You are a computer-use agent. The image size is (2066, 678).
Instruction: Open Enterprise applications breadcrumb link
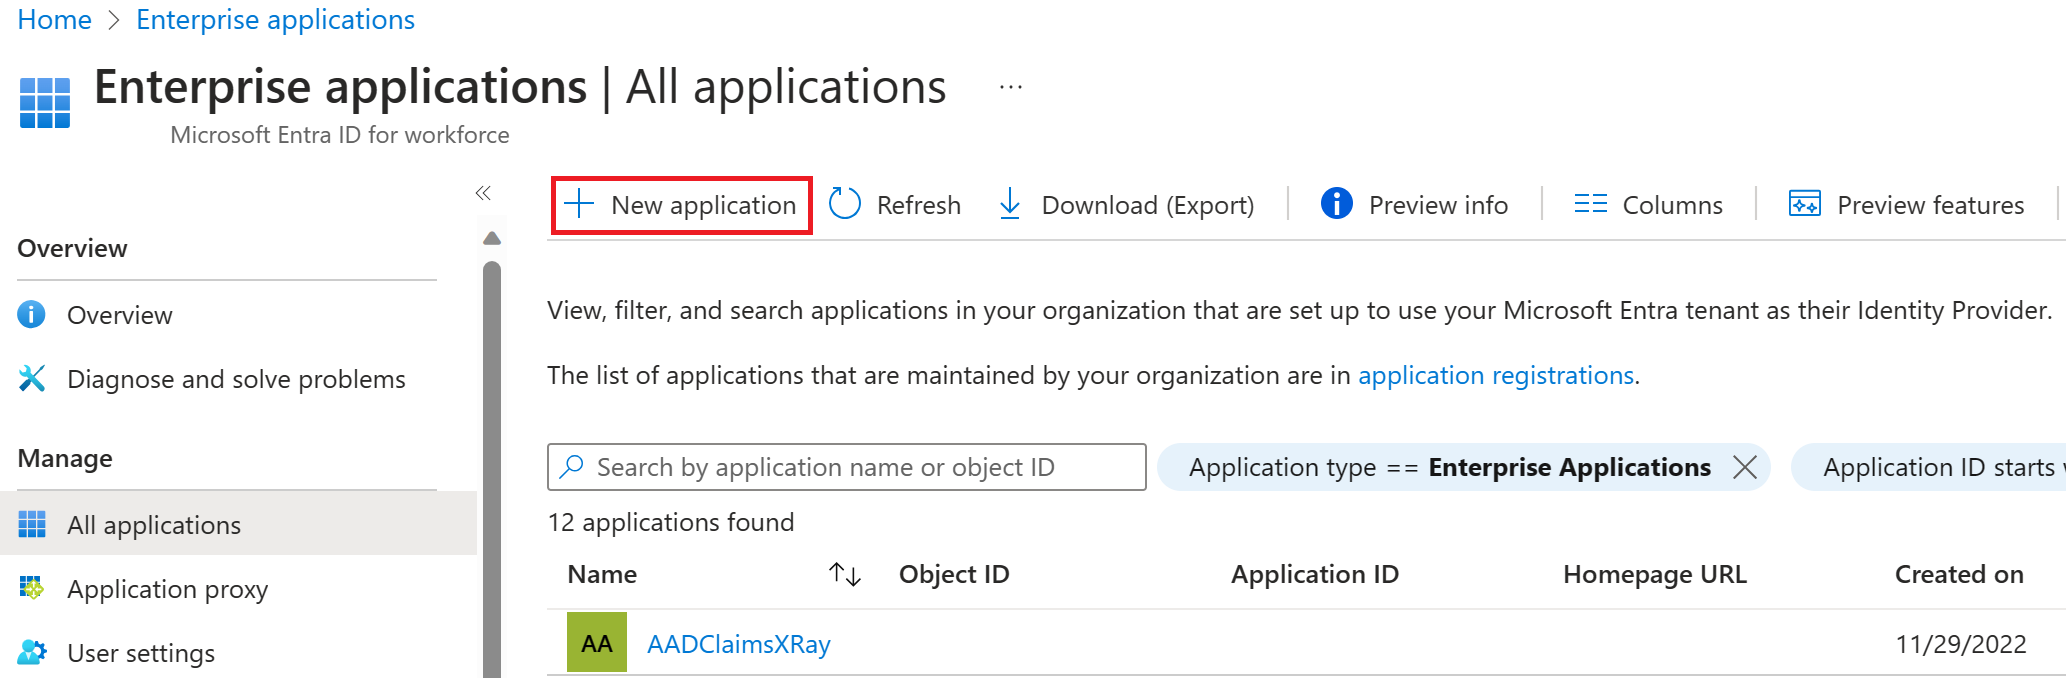click(x=275, y=20)
